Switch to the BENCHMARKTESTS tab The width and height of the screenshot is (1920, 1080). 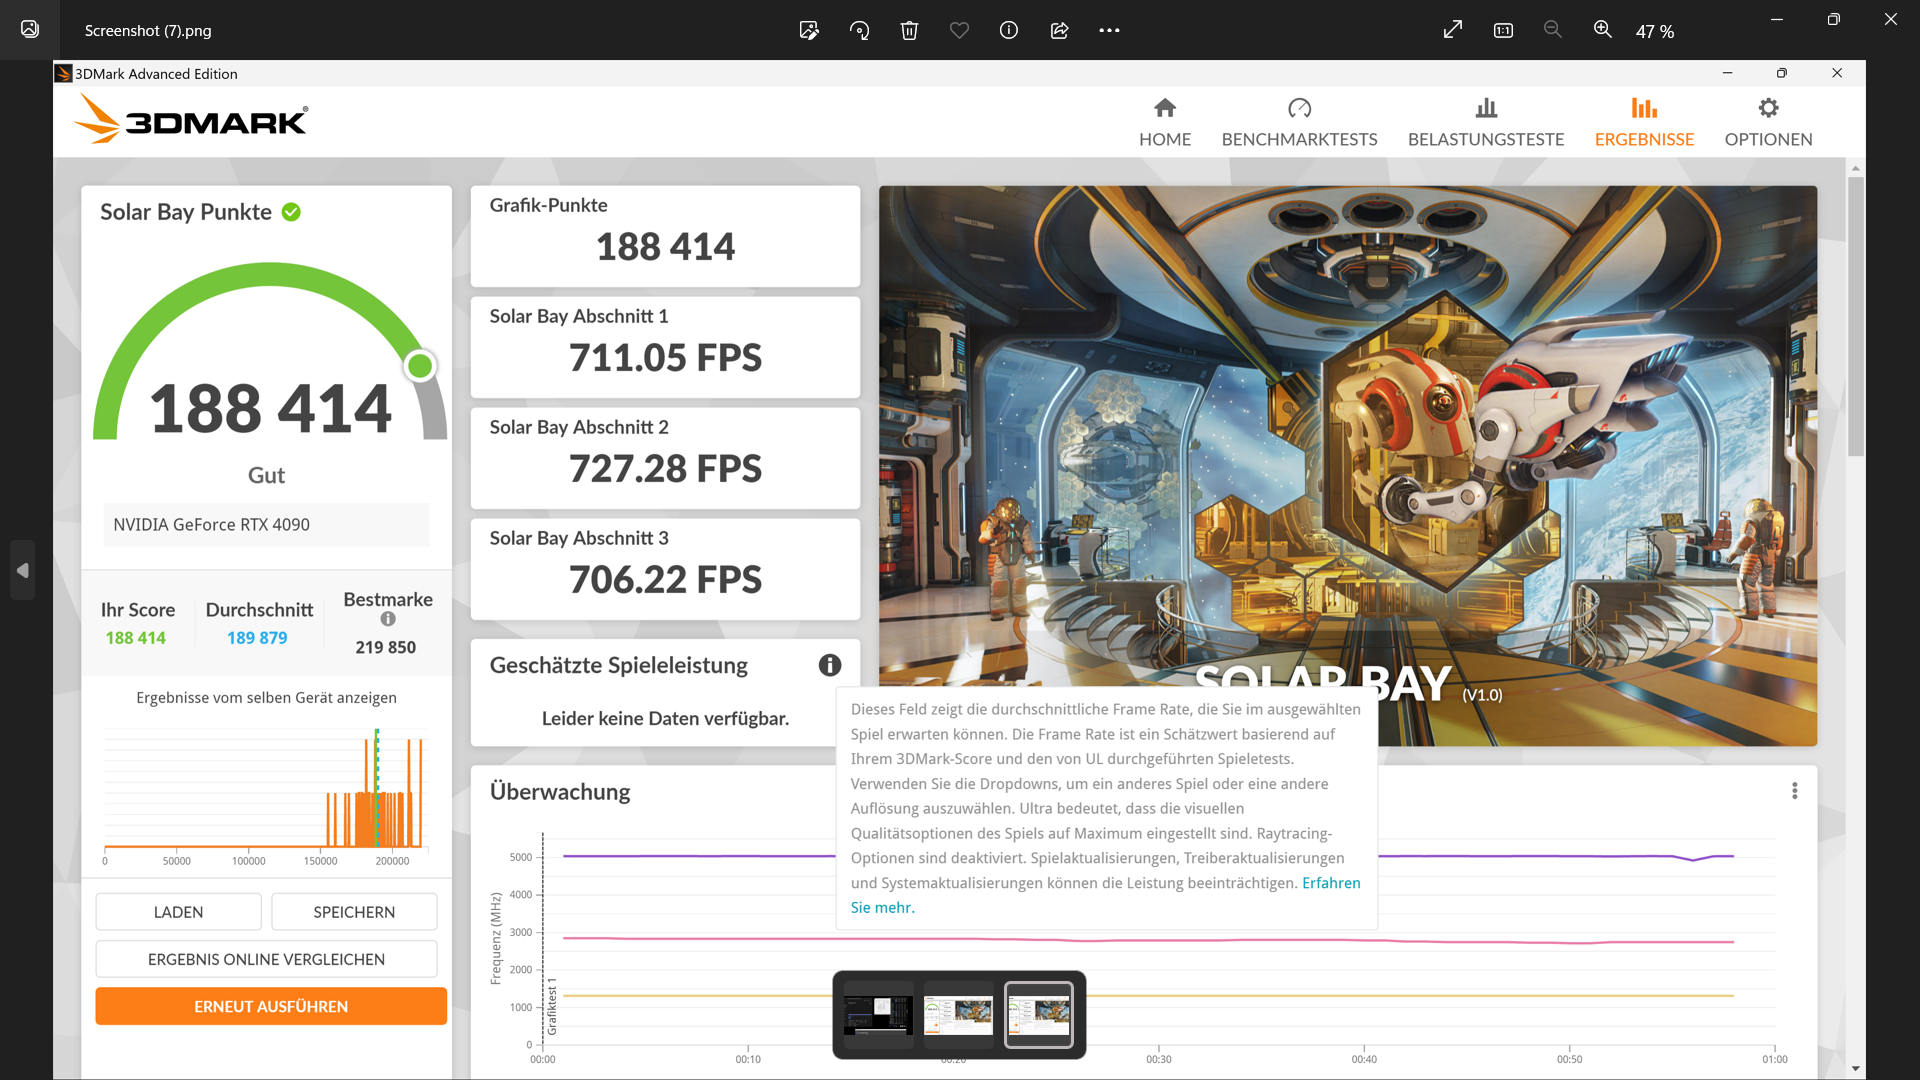[x=1299, y=122]
